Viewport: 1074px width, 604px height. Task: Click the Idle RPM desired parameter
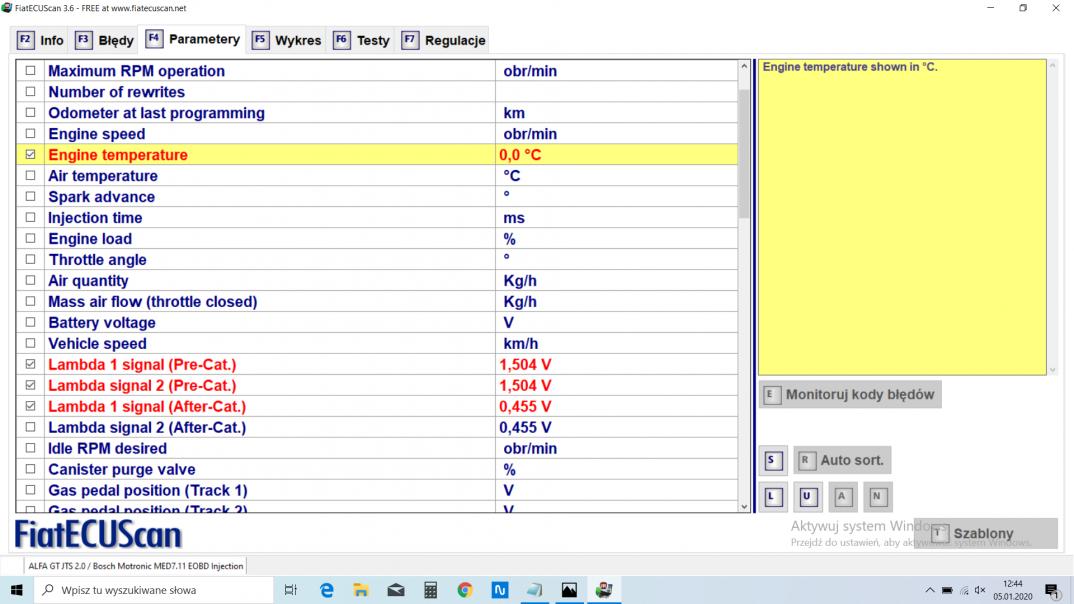tap(107, 449)
